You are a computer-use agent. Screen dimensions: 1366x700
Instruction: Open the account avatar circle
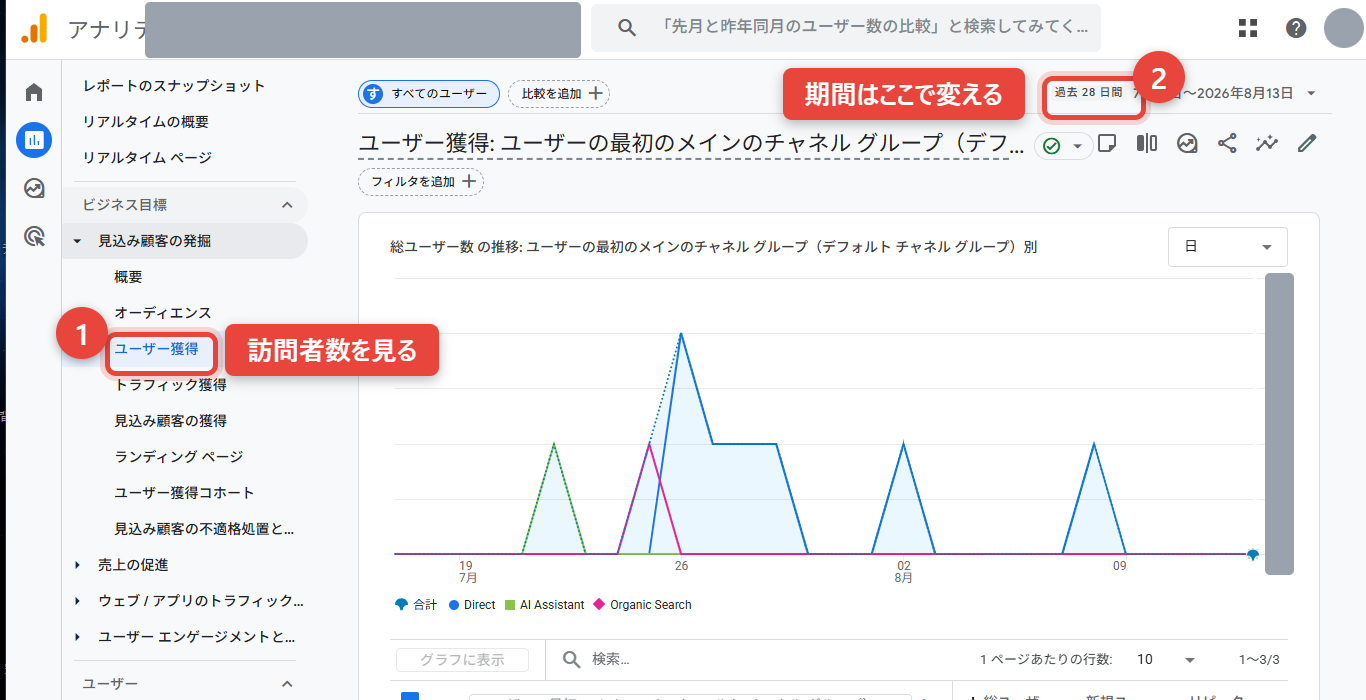click(x=1344, y=28)
